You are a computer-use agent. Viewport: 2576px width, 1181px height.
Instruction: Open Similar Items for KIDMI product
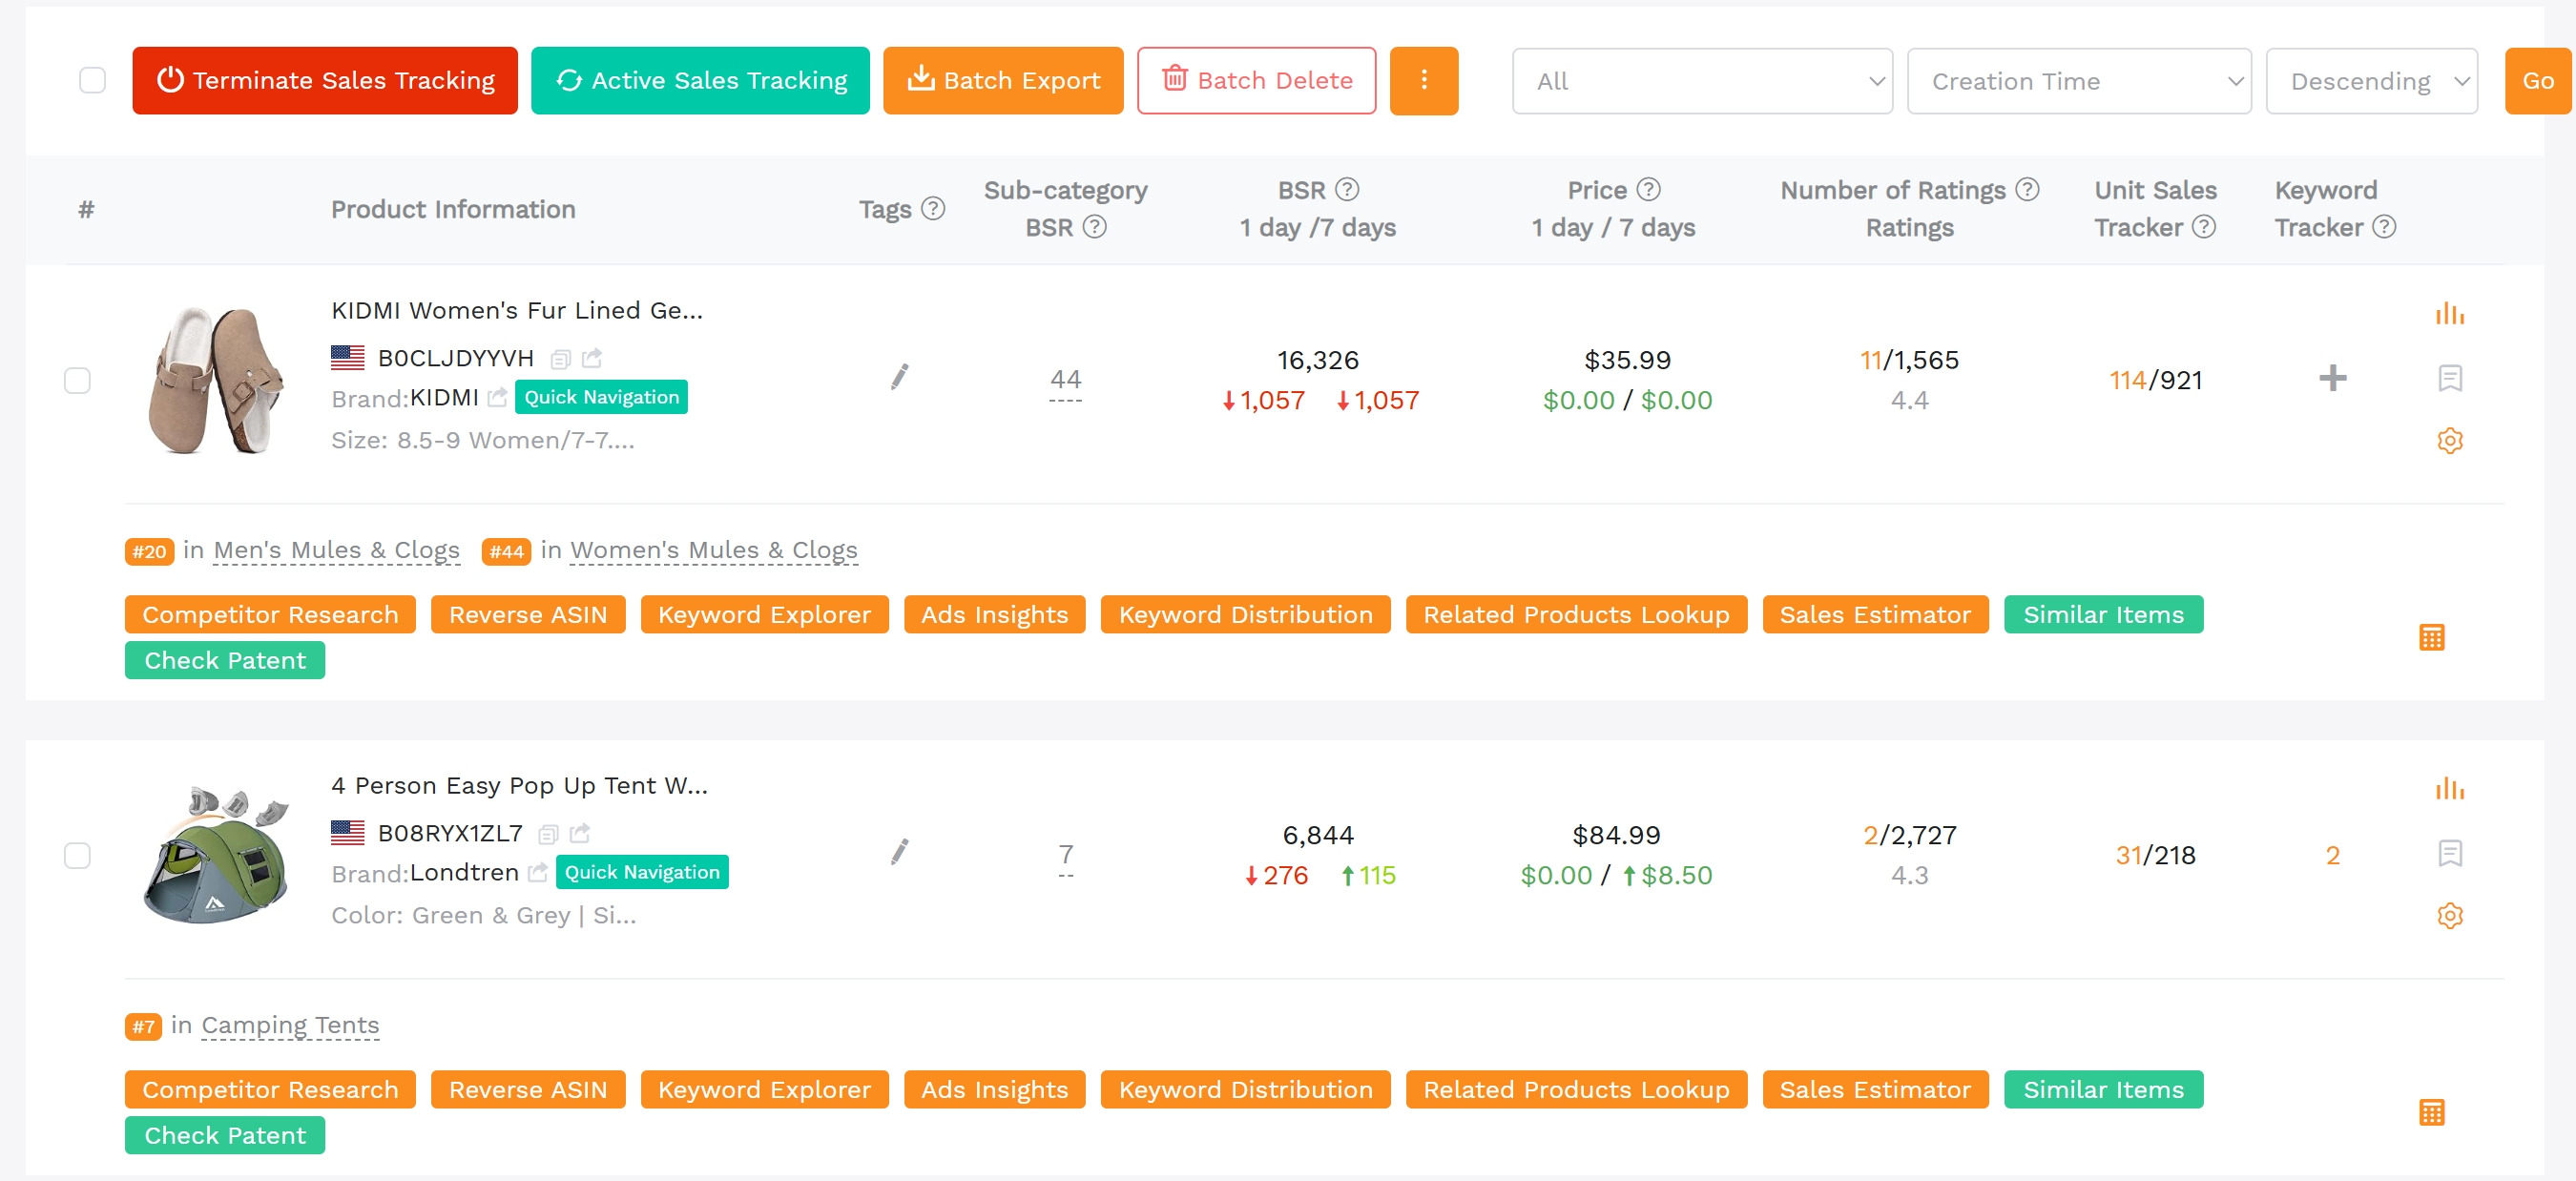pyautogui.click(x=2103, y=614)
